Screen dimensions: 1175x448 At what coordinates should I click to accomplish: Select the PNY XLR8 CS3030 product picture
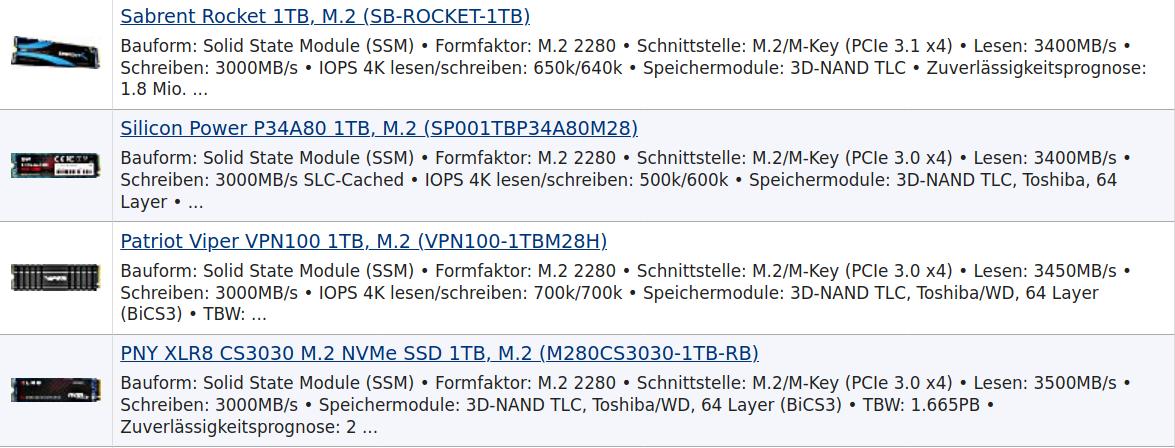click(x=56, y=389)
